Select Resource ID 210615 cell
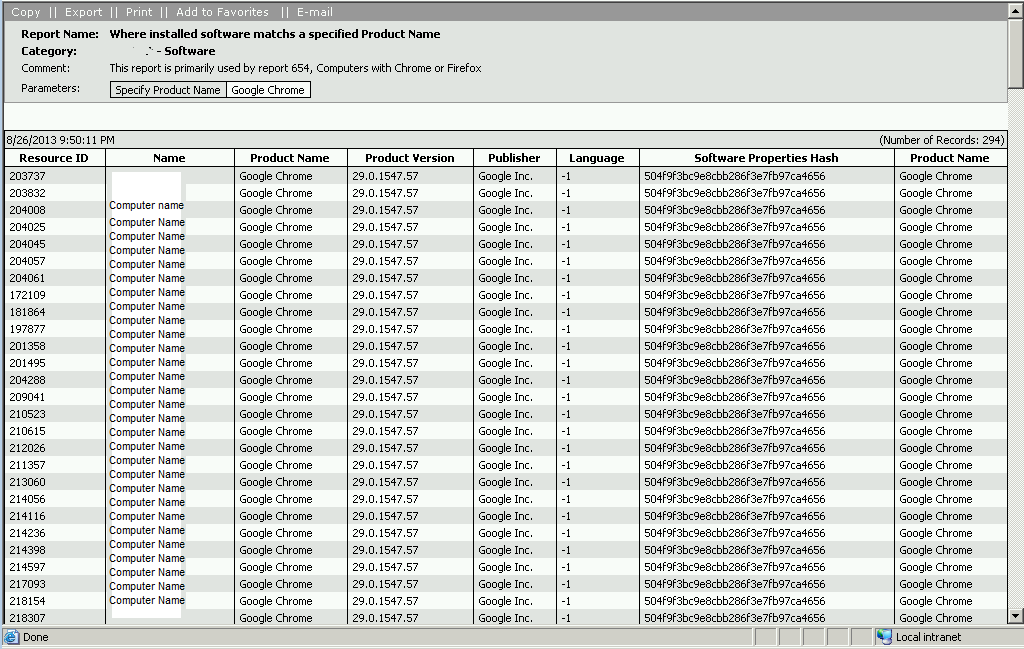1024x649 pixels. 55,431
